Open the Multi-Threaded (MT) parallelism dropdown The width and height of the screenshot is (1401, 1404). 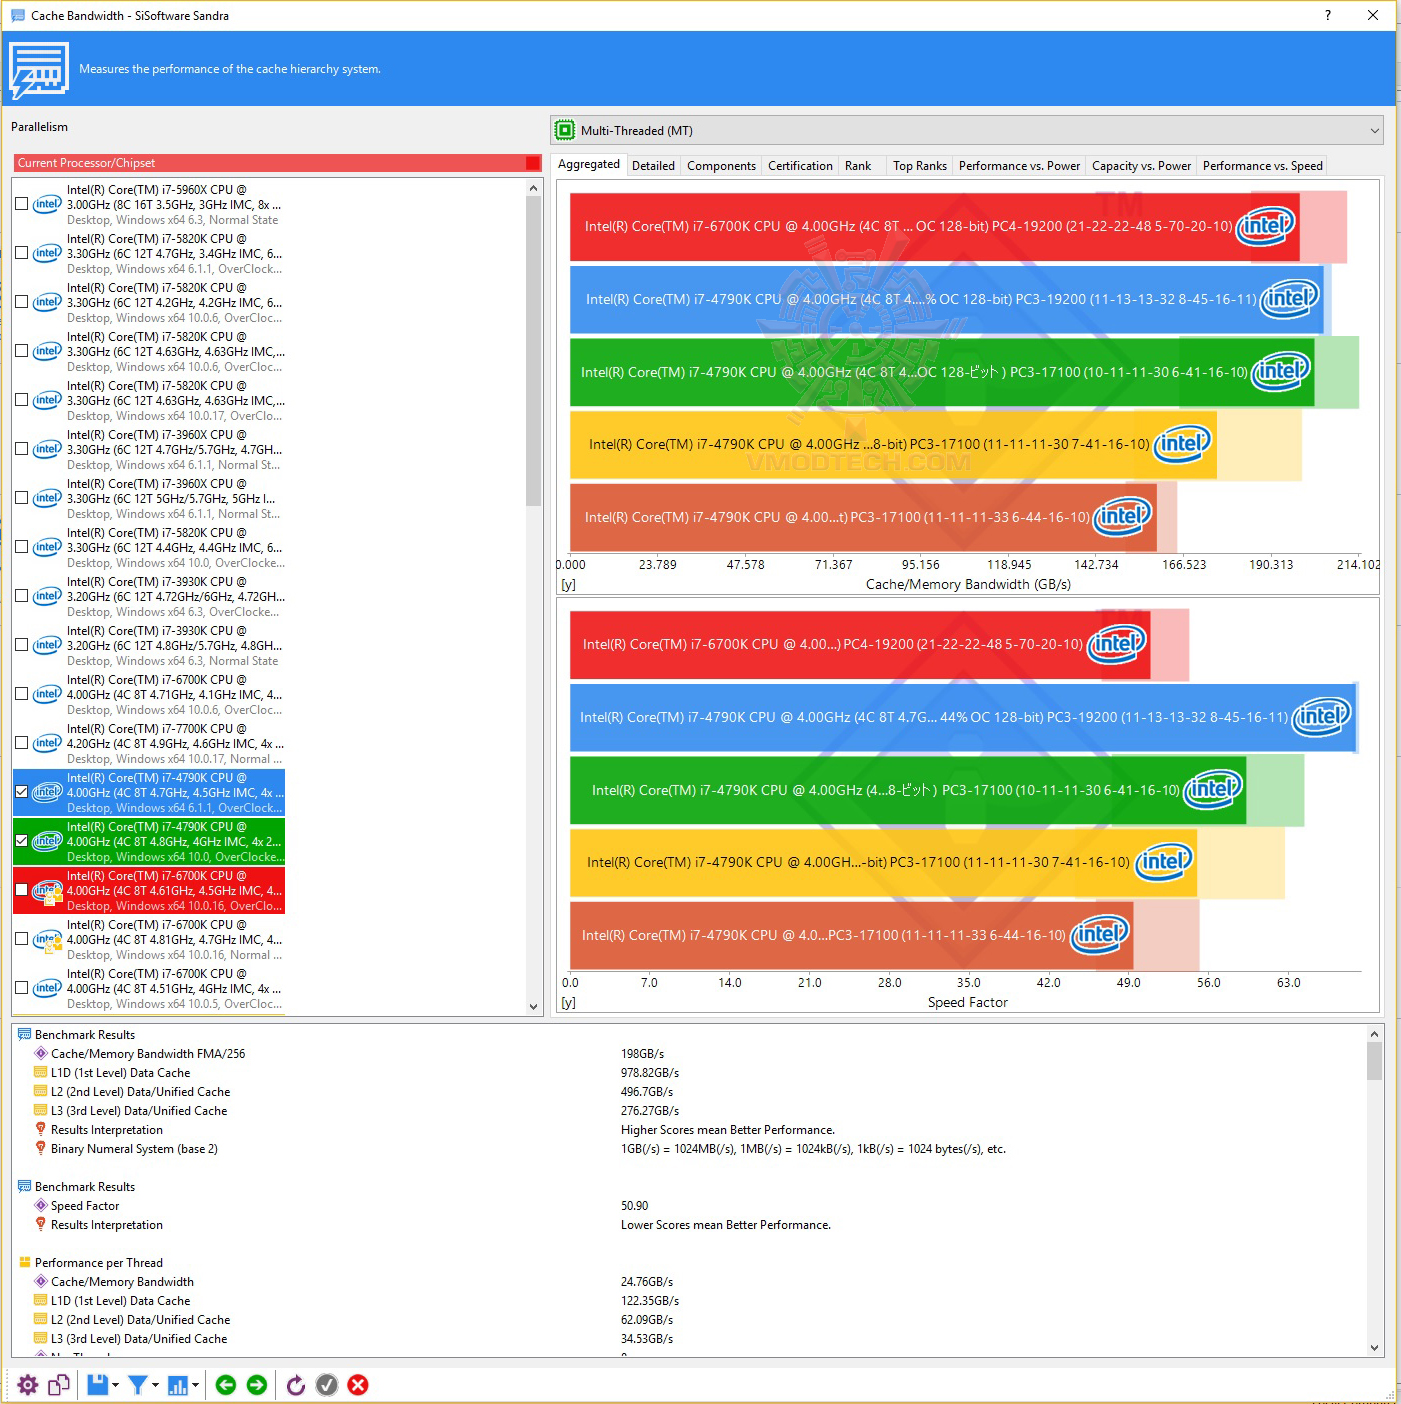(967, 130)
